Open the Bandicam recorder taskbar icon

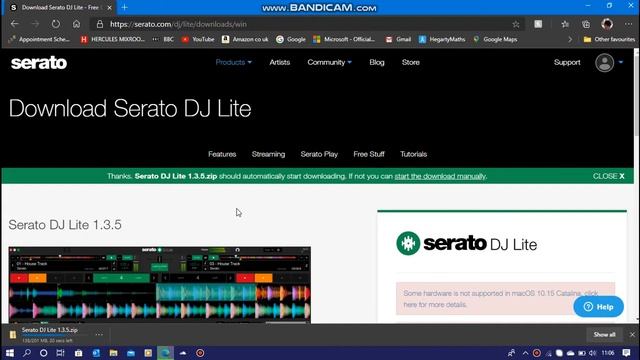click(200, 353)
